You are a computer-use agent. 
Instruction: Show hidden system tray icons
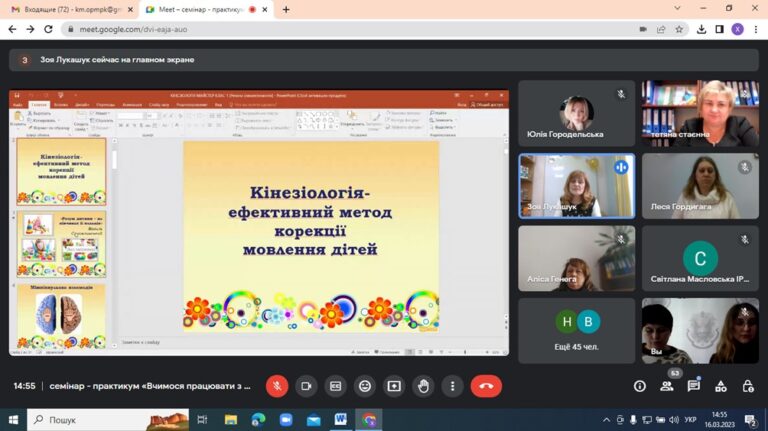tap(606, 420)
